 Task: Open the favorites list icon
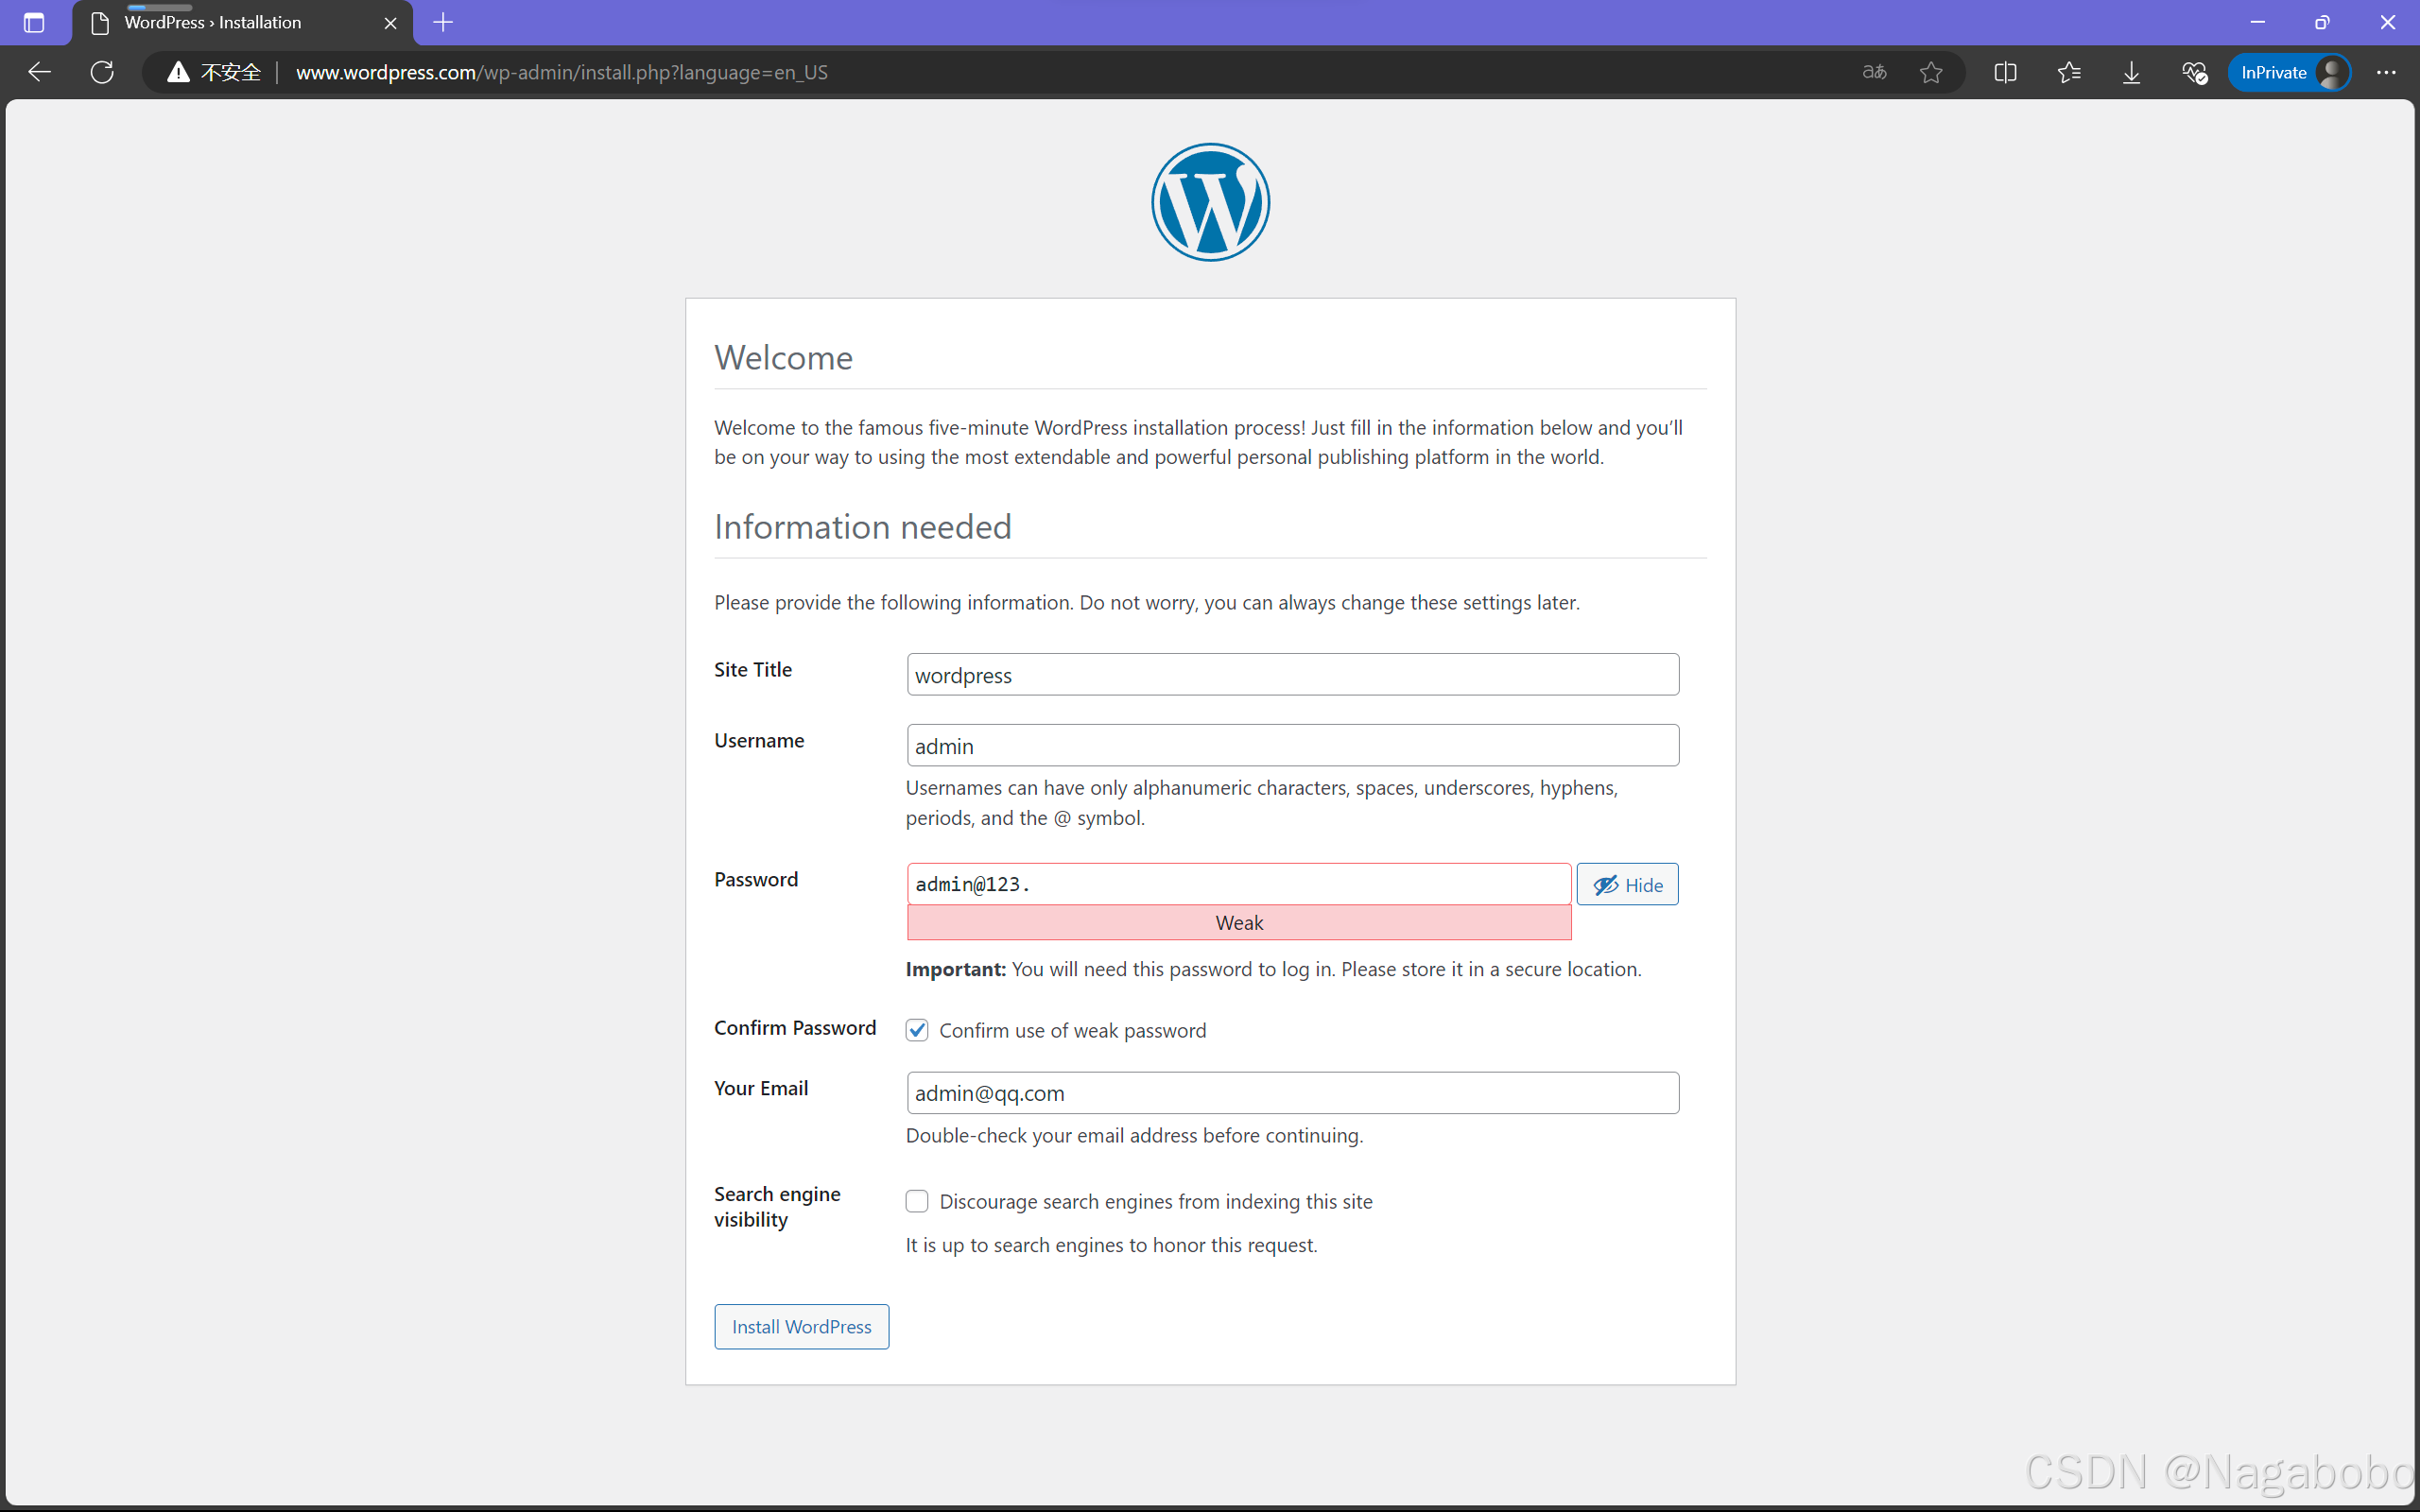coord(2069,72)
